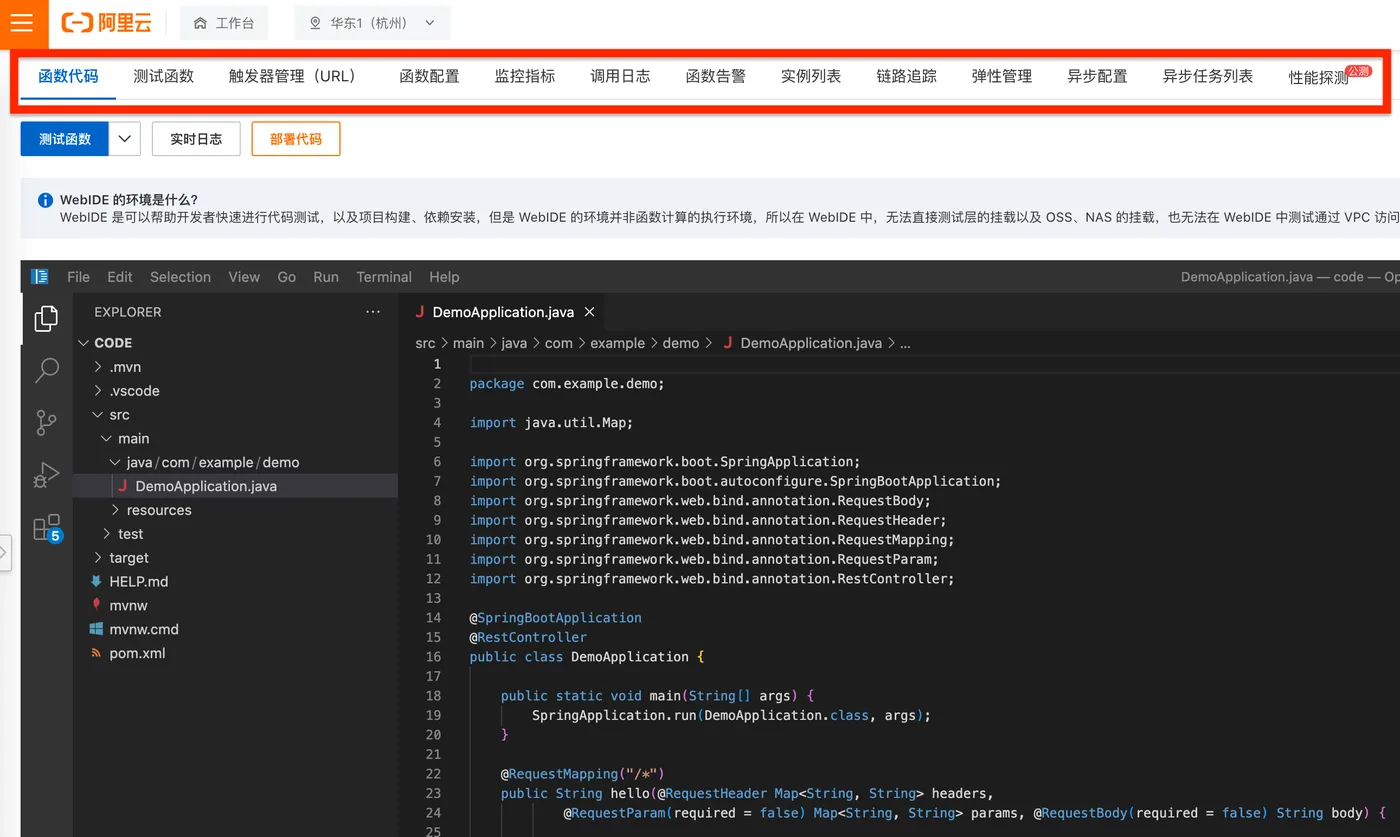Open the Source Control view

[x=46, y=422]
